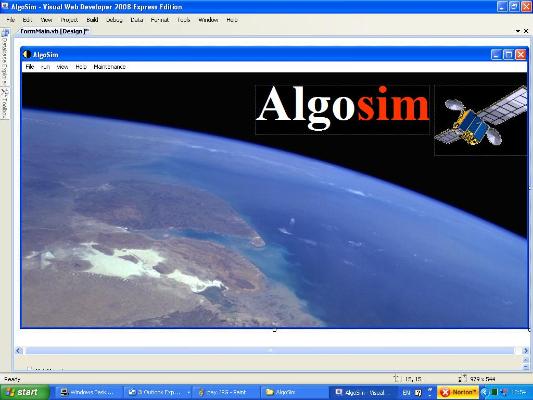This screenshot has width=533, height=400.
Task: Click the AlgoSim form moon icon
Action: pyautogui.click(x=27, y=54)
